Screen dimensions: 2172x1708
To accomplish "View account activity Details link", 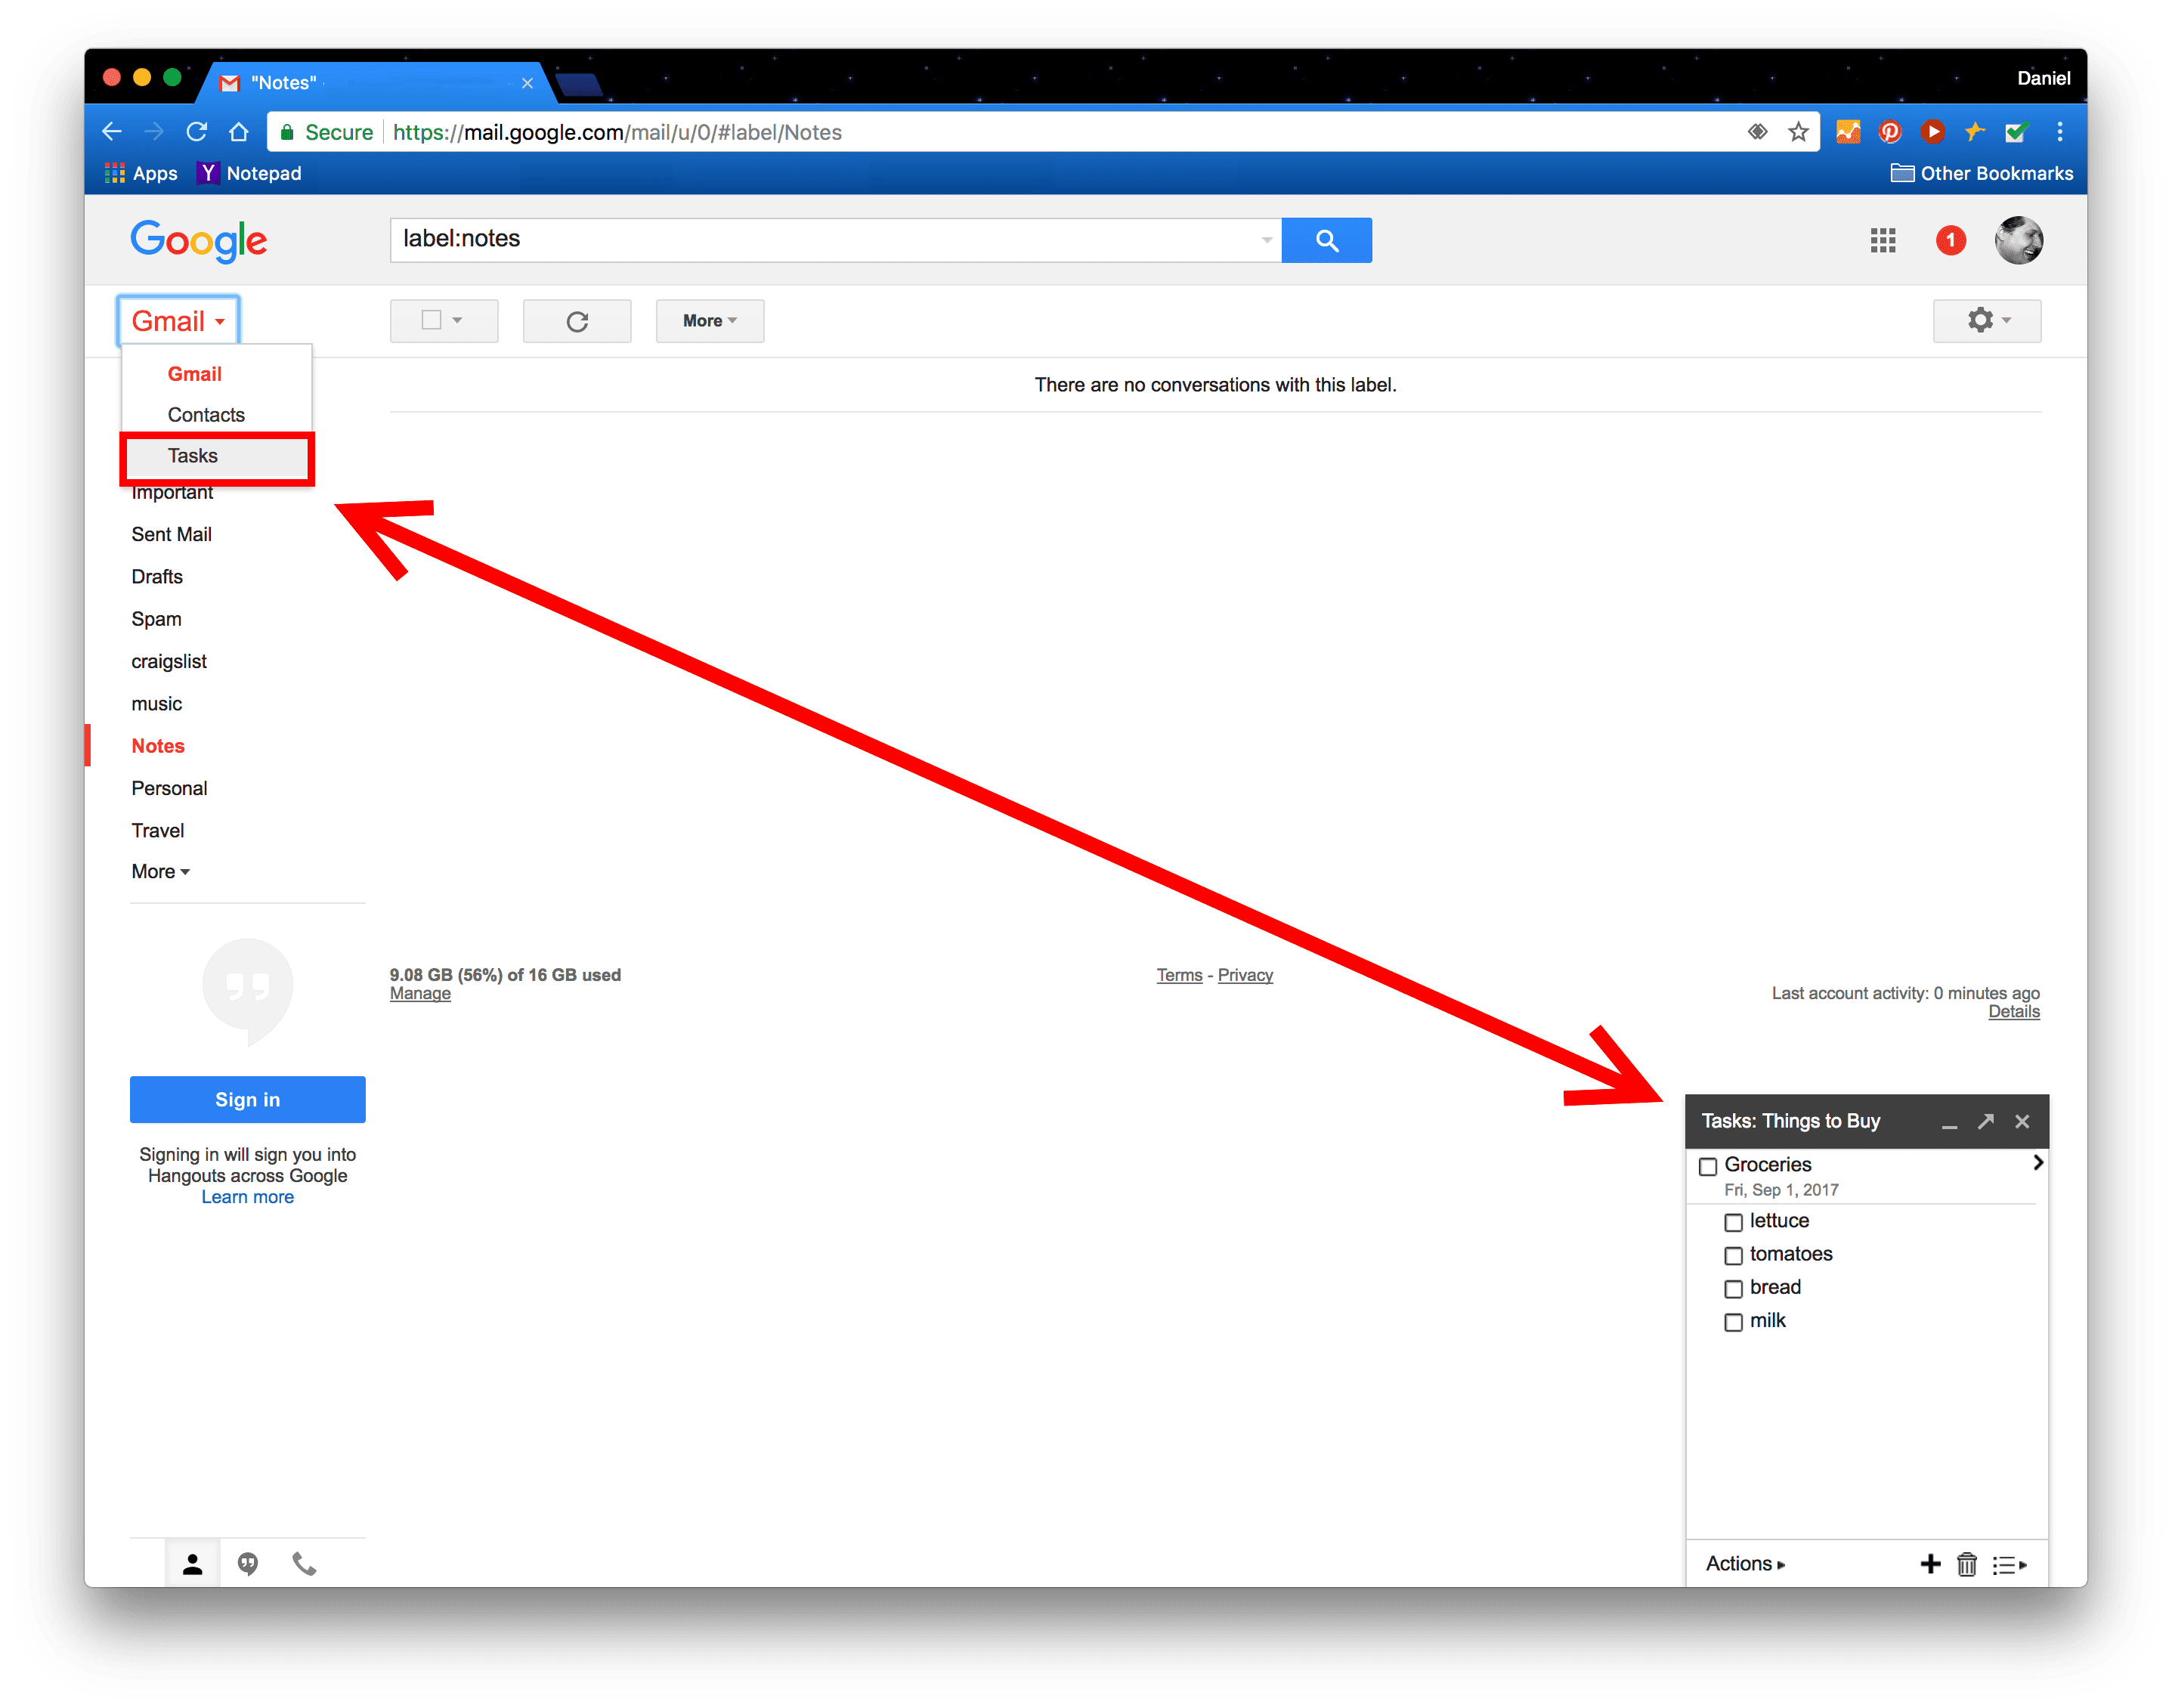I will [x=2013, y=1011].
